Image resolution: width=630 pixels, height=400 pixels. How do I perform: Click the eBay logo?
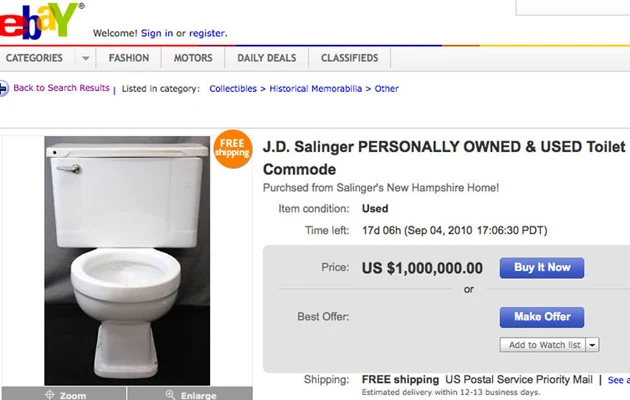point(40,21)
